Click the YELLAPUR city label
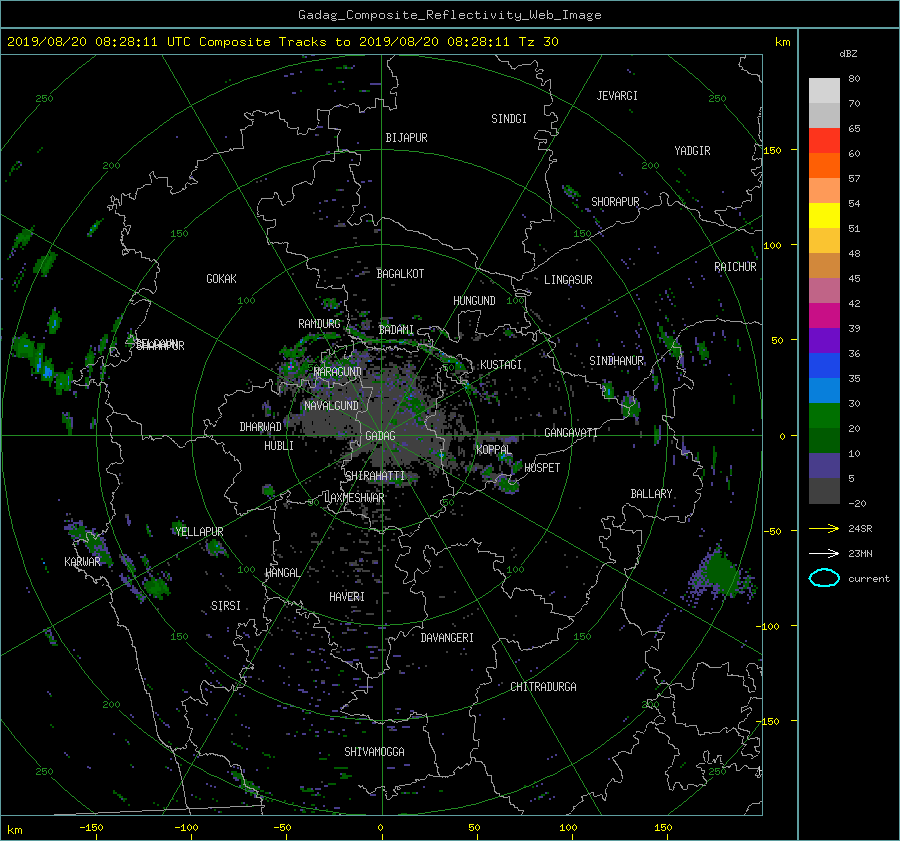This screenshot has height=841, width=900. click(199, 532)
